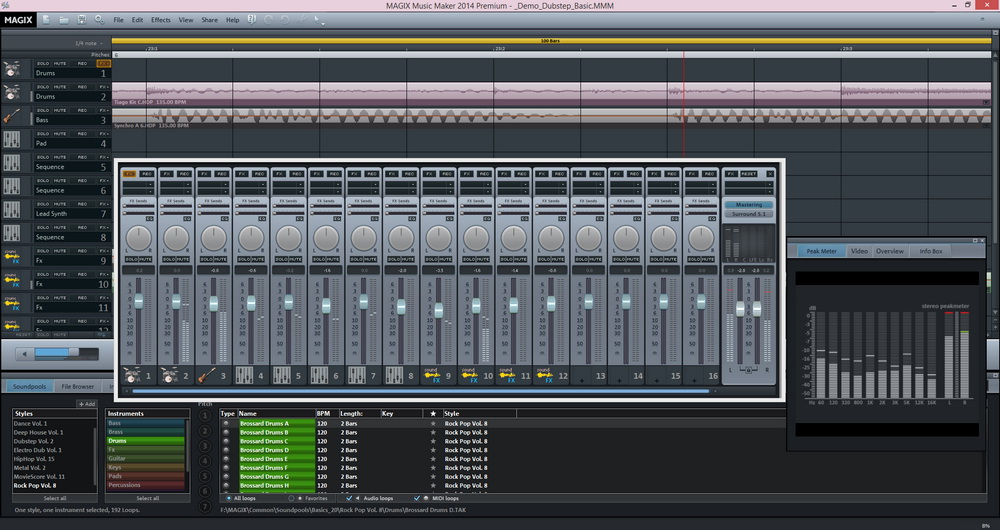1000x530 pixels.
Task: Click the pan knob on mixer channel 6
Action: pos(327,238)
